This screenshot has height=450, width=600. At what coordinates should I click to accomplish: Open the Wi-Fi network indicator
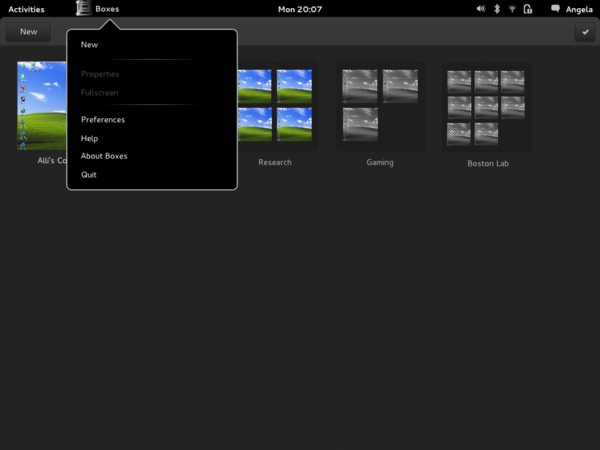[512, 9]
